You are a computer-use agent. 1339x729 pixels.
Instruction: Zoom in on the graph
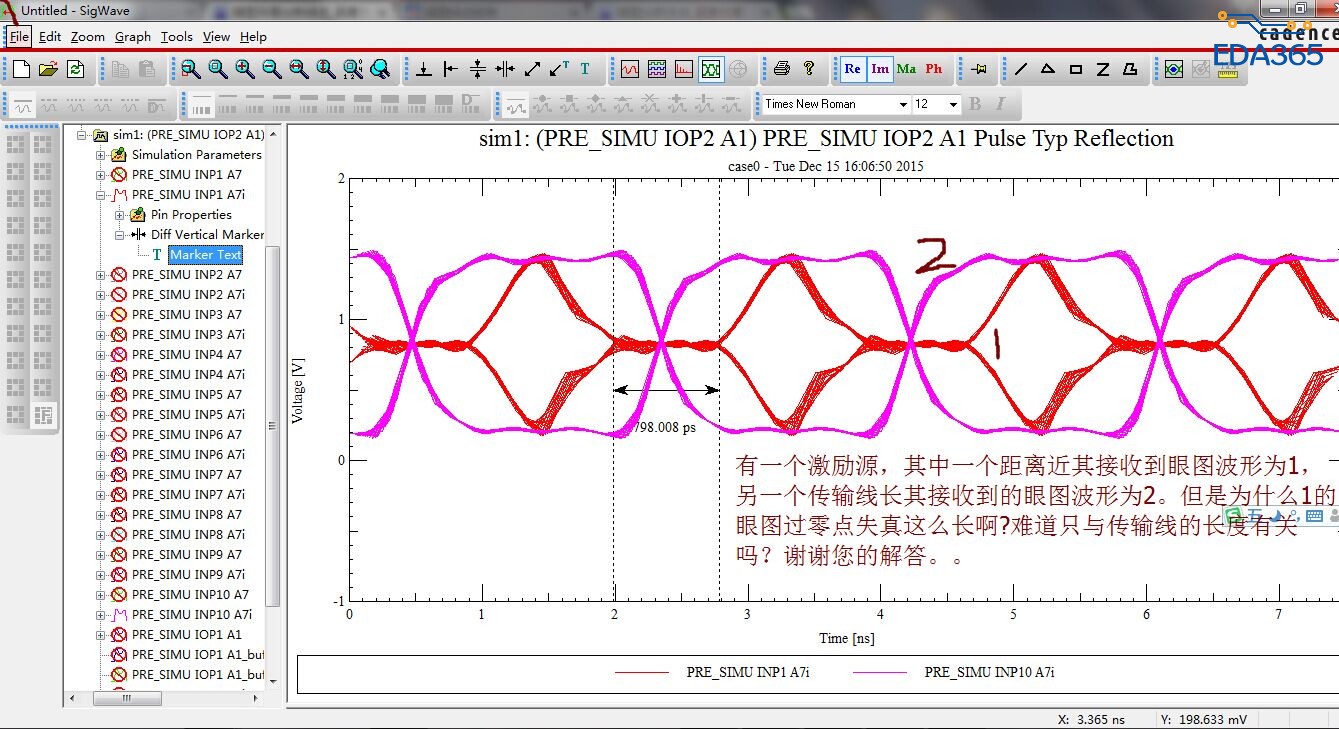pos(245,69)
